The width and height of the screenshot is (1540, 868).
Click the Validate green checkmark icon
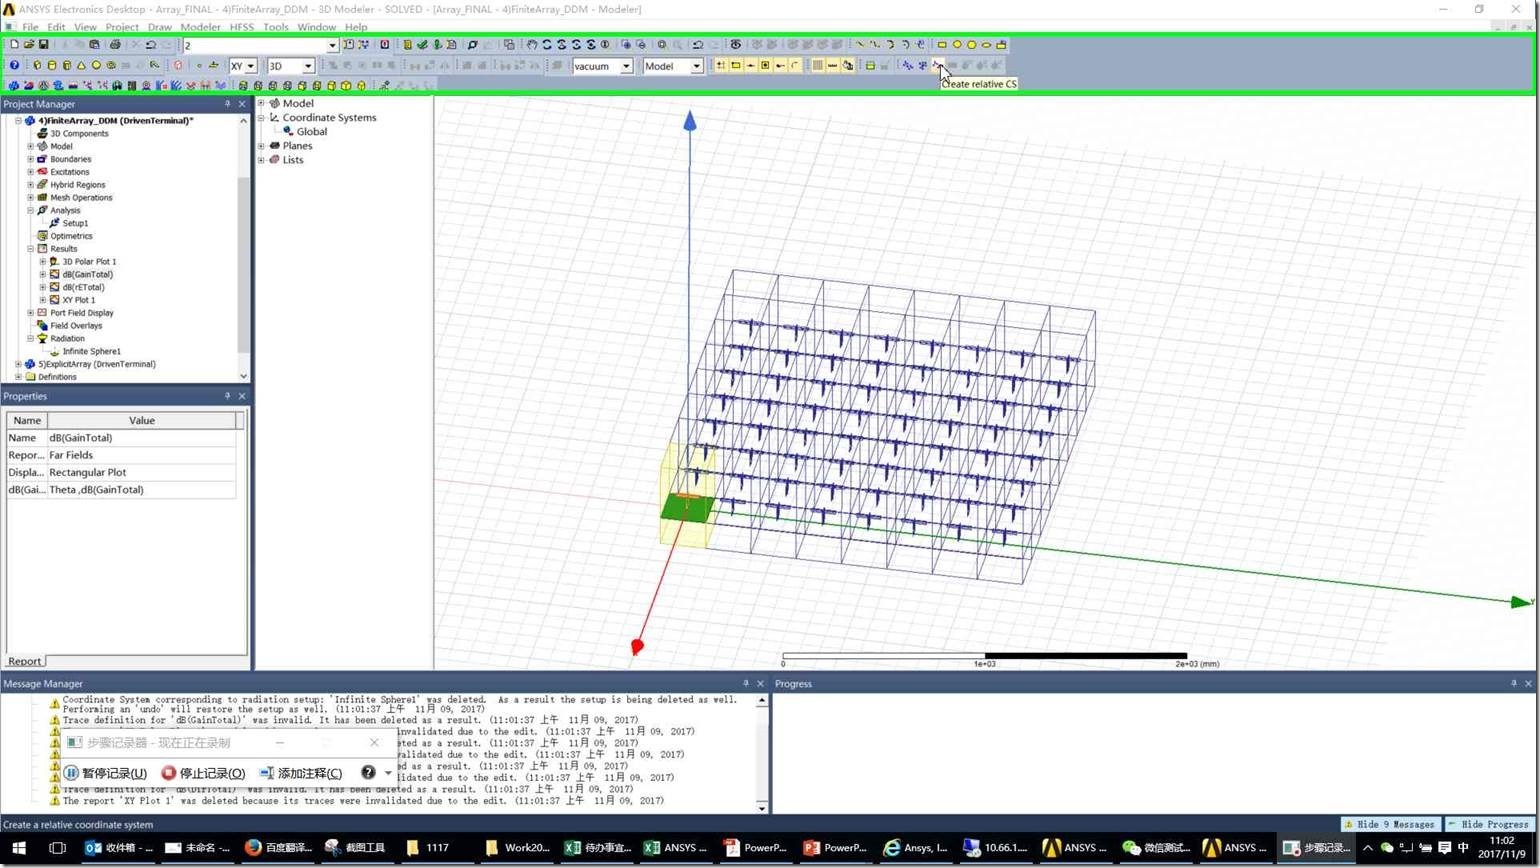[x=423, y=45]
